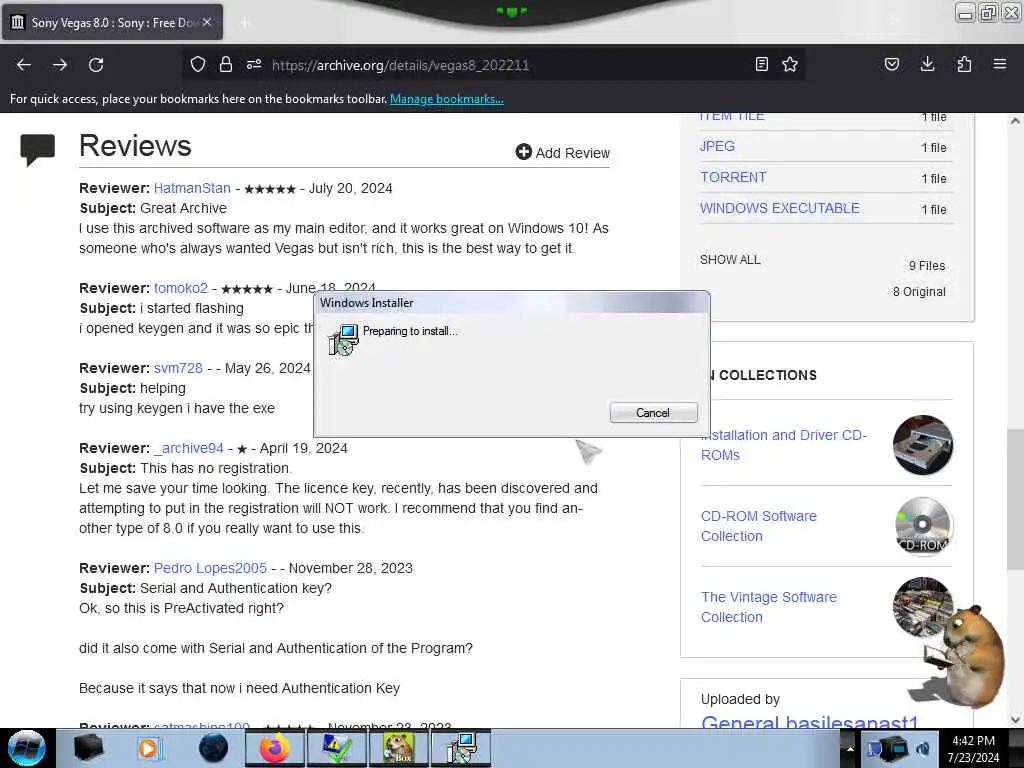Reload the archive.org page

coord(96,65)
